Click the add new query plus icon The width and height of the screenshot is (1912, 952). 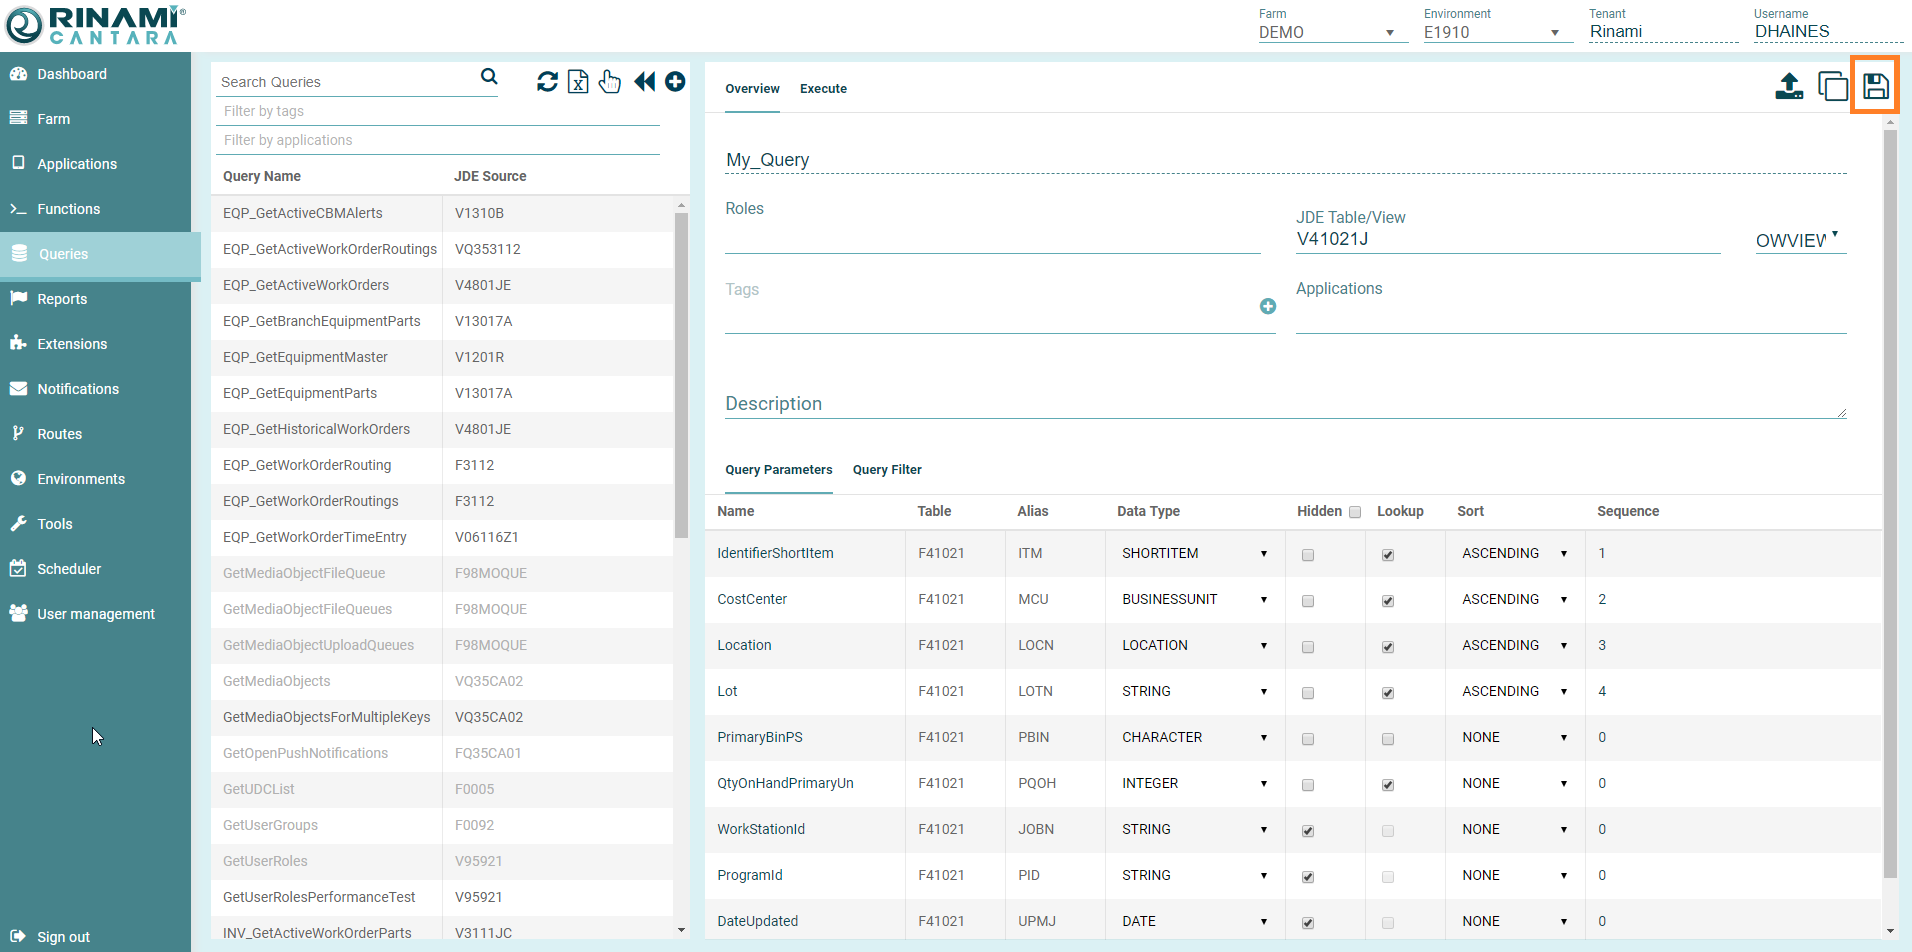click(675, 82)
